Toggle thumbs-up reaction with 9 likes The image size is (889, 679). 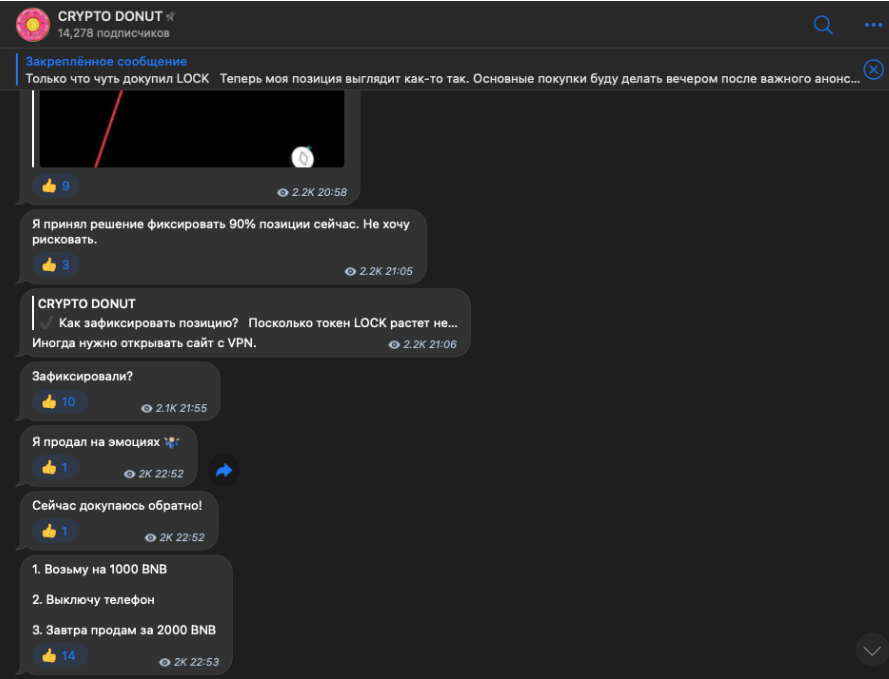(55, 186)
